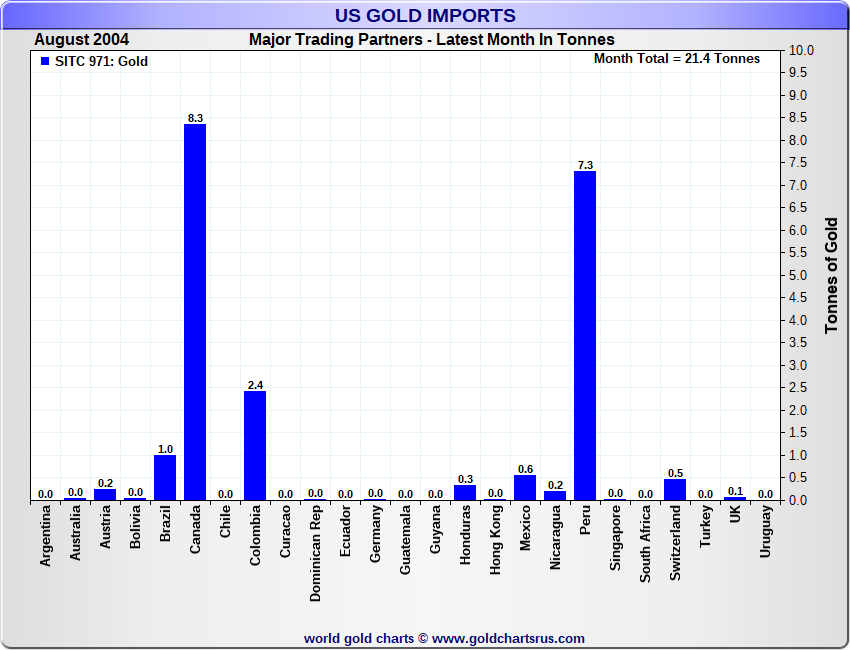Image resolution: width=850 pixels, height=650 pixels.
Task: Open the www.goldchartsrus.com footer link
Action: 508,638
